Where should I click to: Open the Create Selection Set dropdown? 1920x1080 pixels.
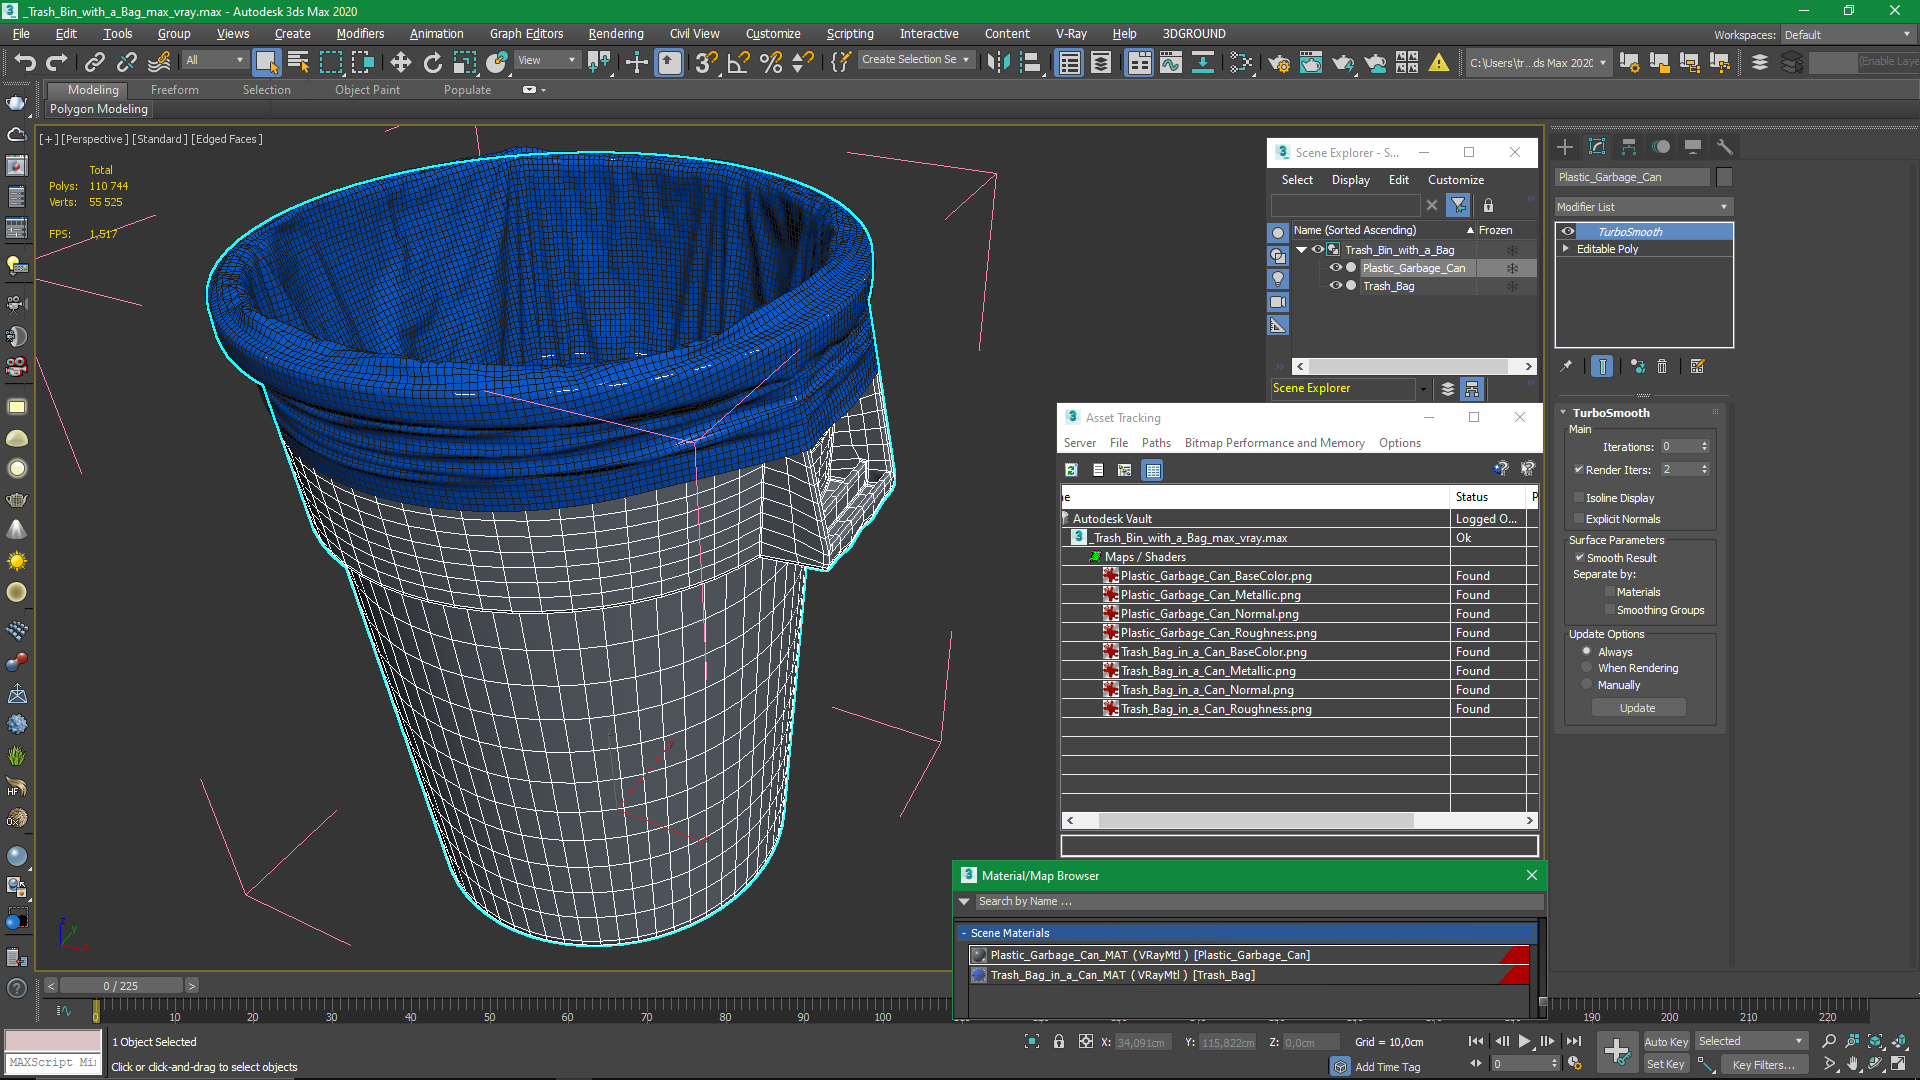point(915,60)
